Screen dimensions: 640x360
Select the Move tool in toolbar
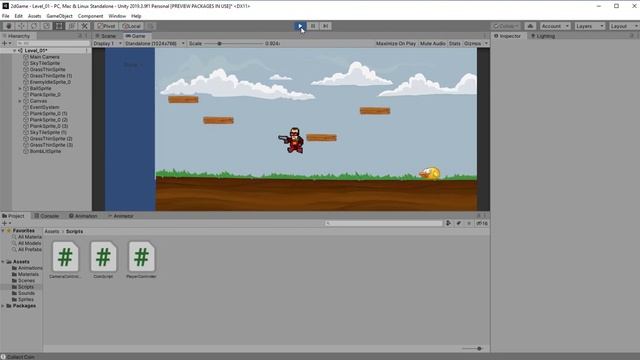(21, 26)
